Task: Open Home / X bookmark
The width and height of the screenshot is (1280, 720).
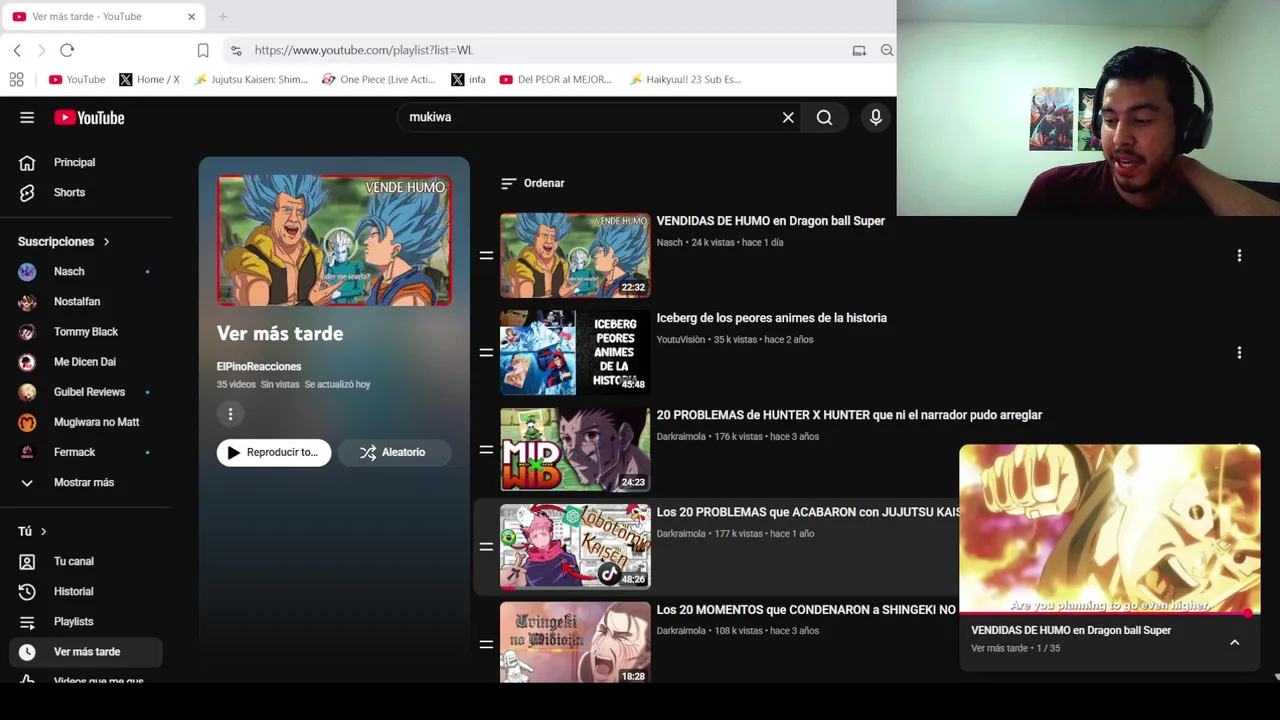Action: click(149, 79)
